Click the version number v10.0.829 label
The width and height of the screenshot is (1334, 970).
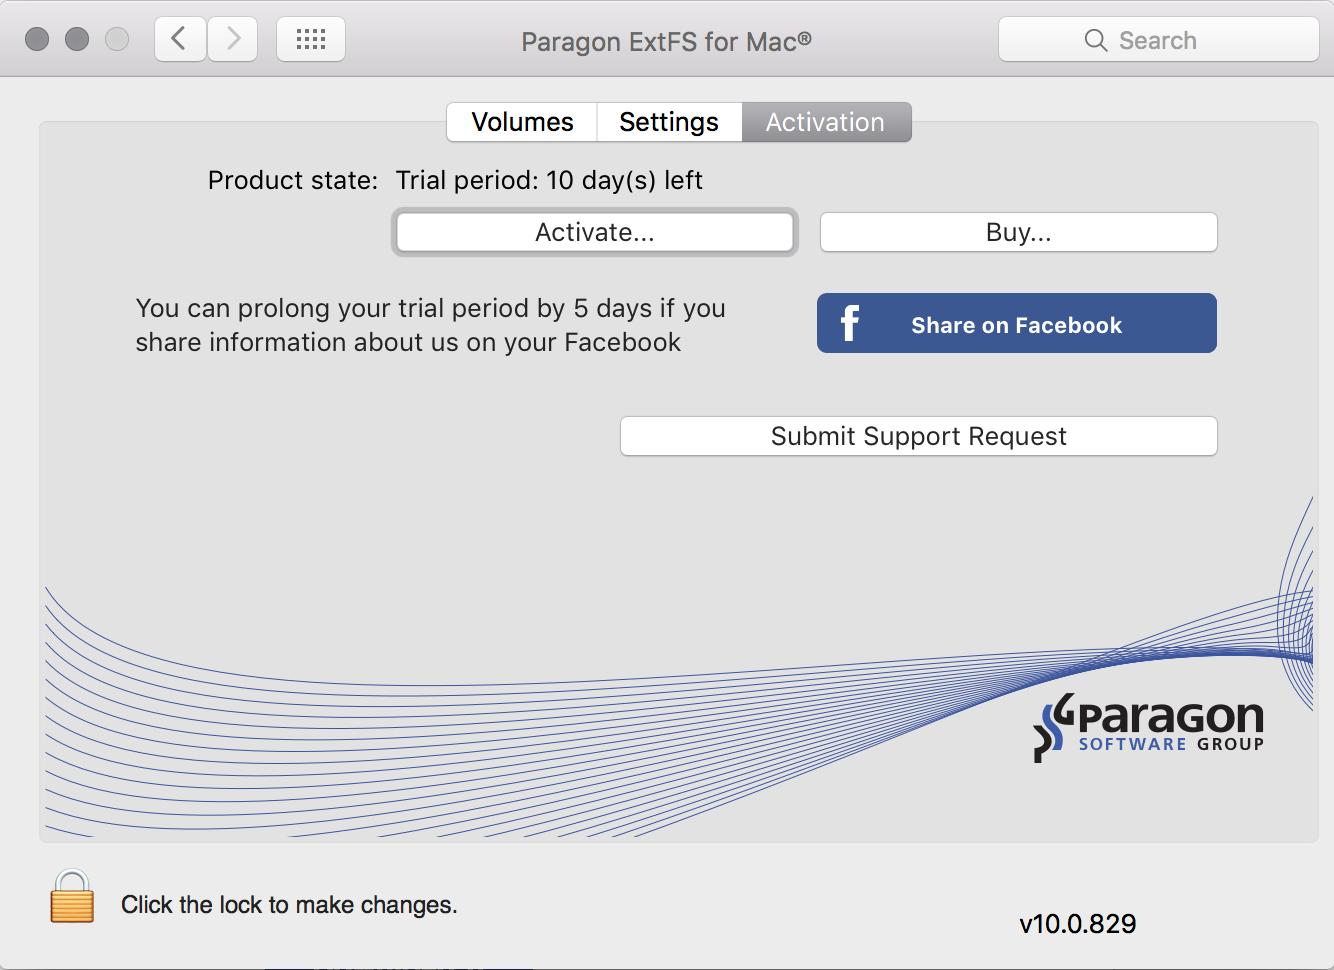pyautogui.click(x=1077, y=924)
